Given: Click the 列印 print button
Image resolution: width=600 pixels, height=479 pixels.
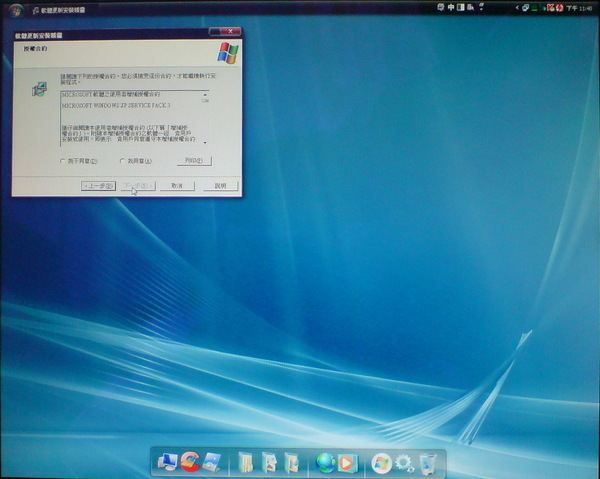Looking at the screenshot, I should click(x=194, y=161).
